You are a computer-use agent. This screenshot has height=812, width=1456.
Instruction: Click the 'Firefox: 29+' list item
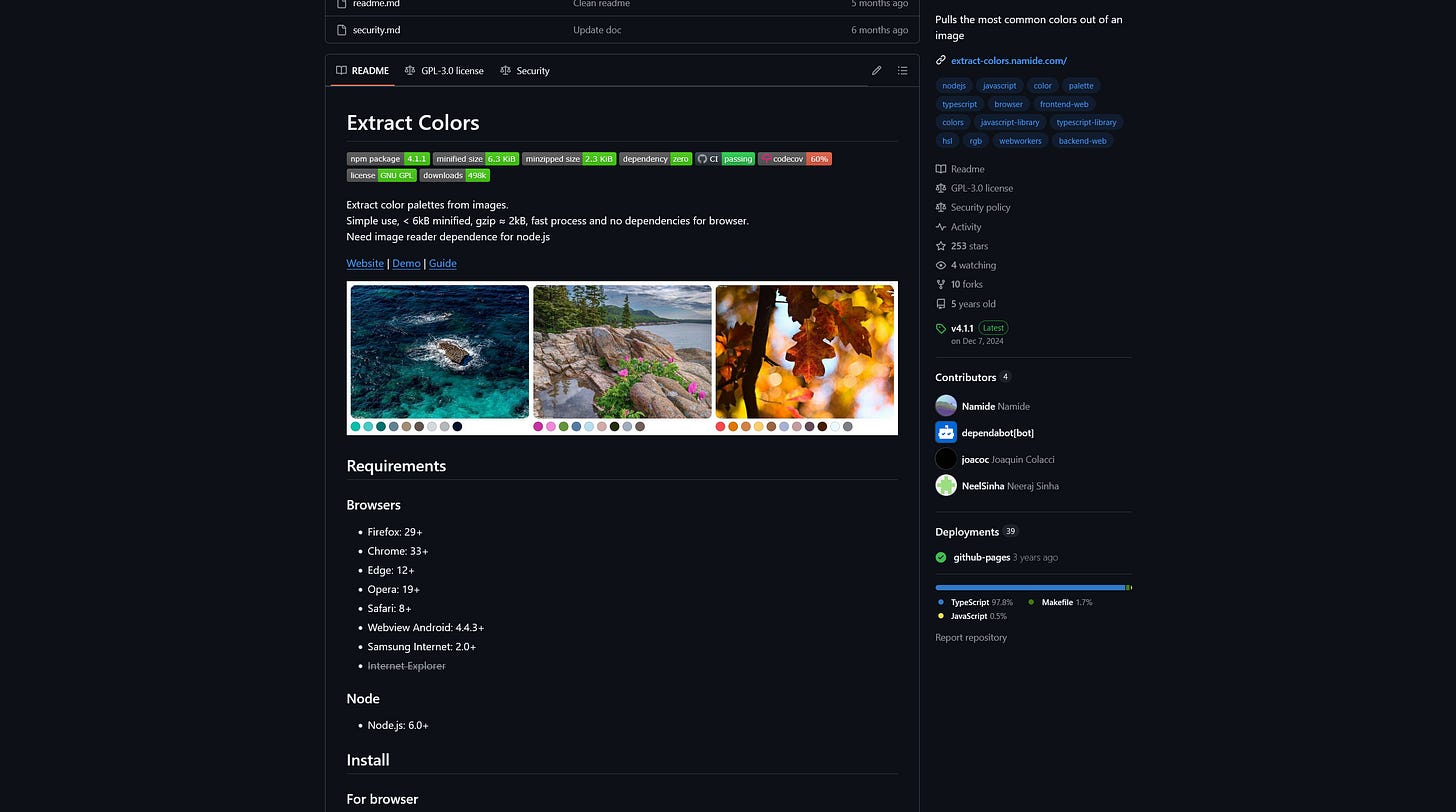pos(395,532)
